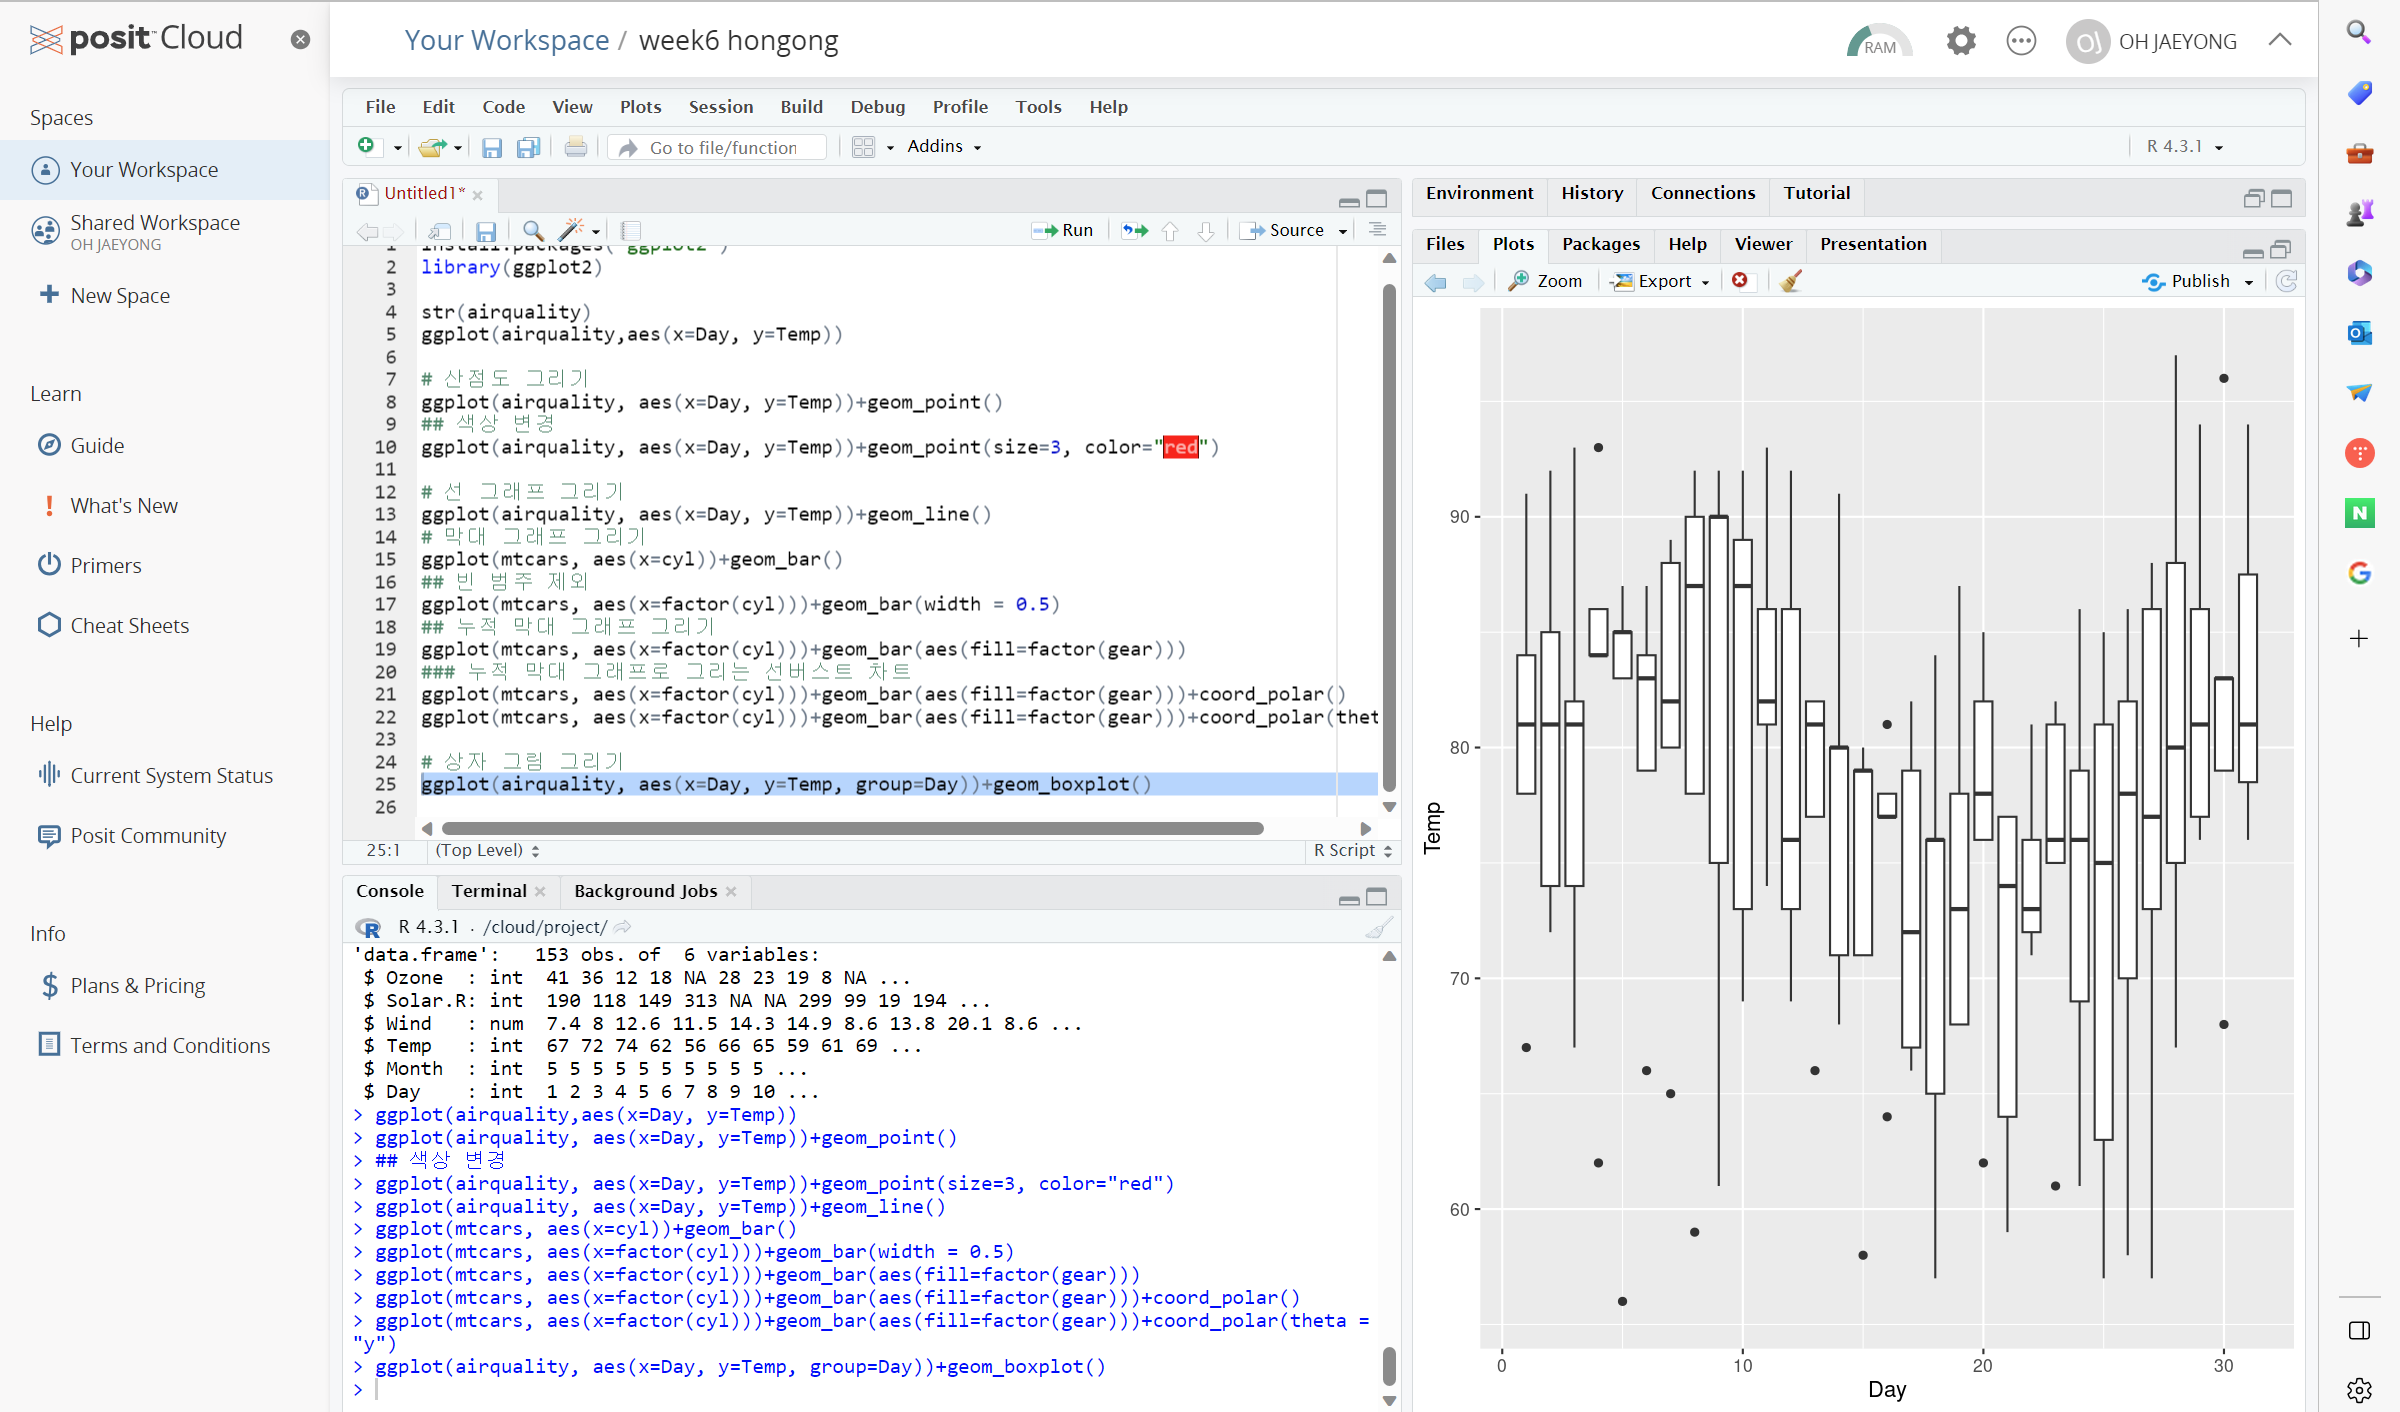Viewport: 2400px width, 1412px height.
Task: Switch to the Terminal tab
Action: 488,891
